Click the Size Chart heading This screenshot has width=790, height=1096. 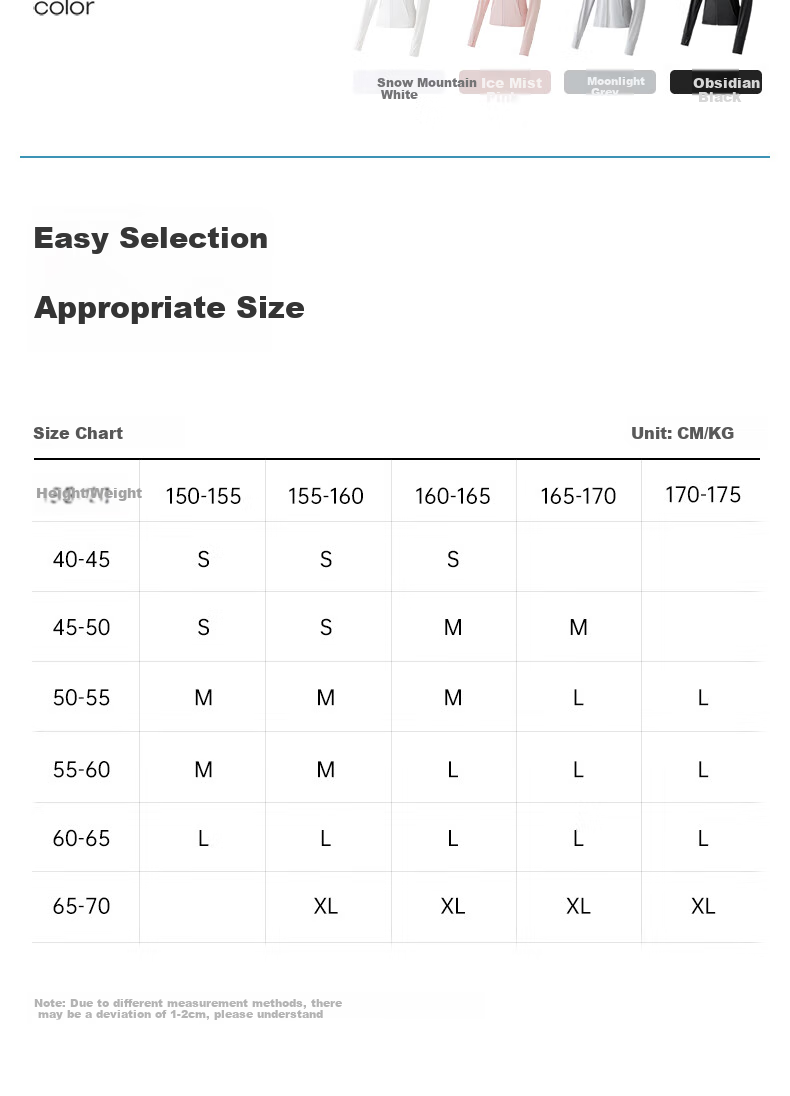coord(78,433)
